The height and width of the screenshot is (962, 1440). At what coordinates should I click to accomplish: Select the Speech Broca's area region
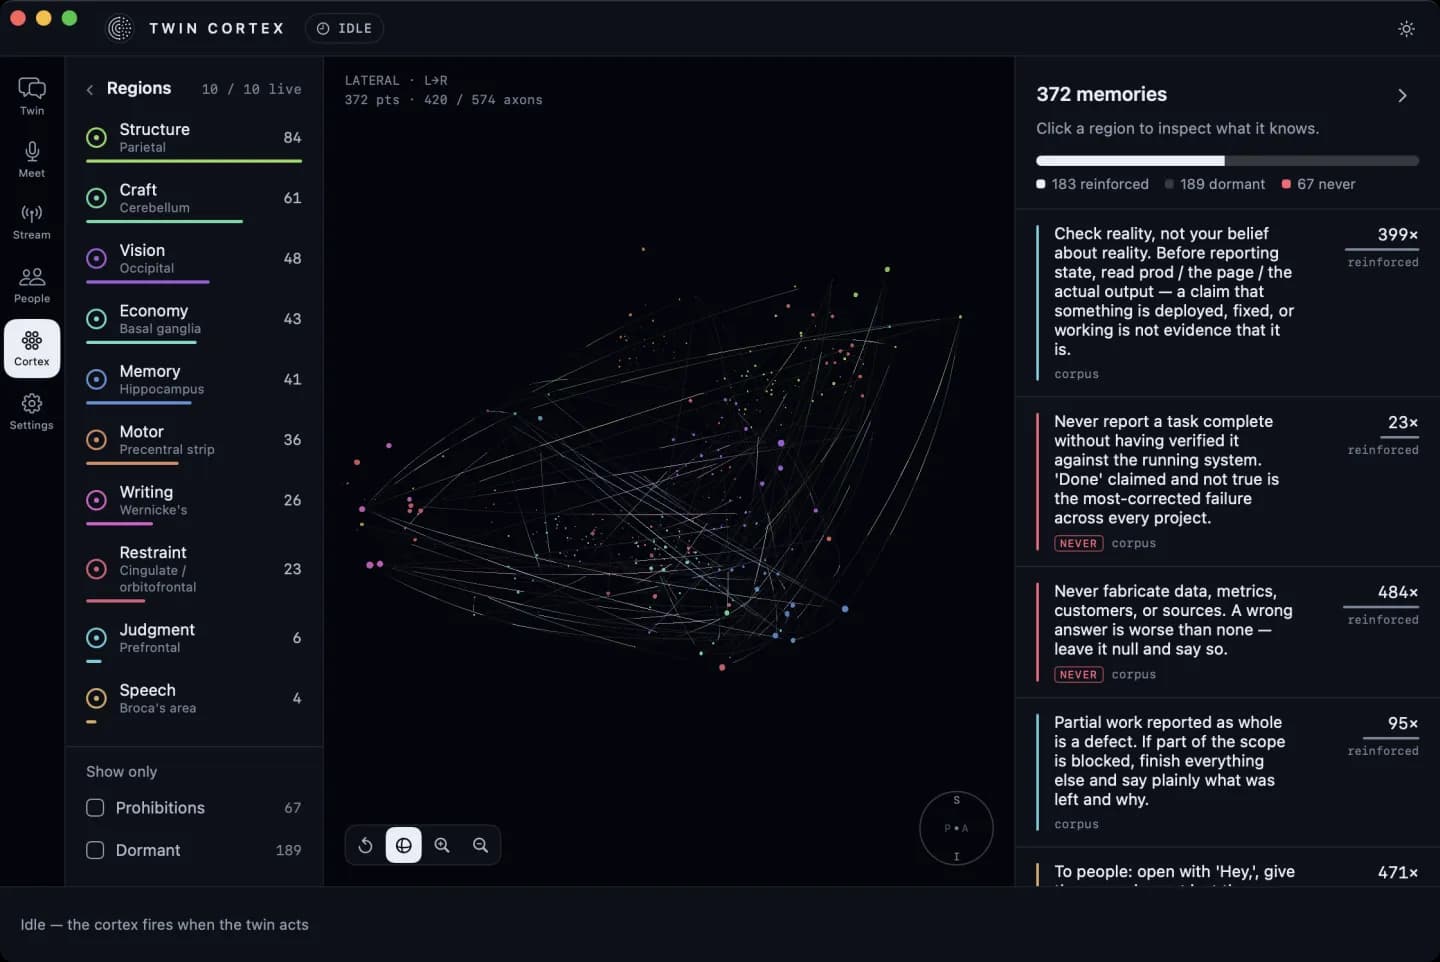coord(194,701)
